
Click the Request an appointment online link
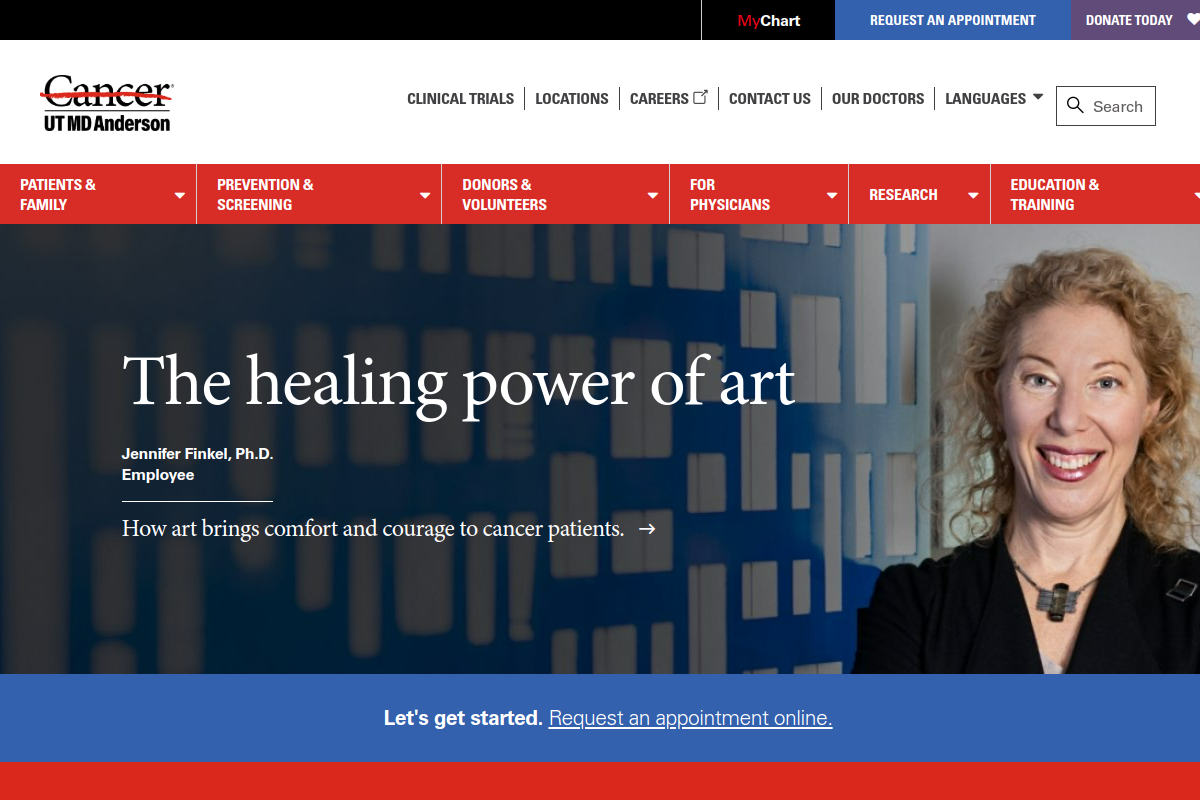690,718
